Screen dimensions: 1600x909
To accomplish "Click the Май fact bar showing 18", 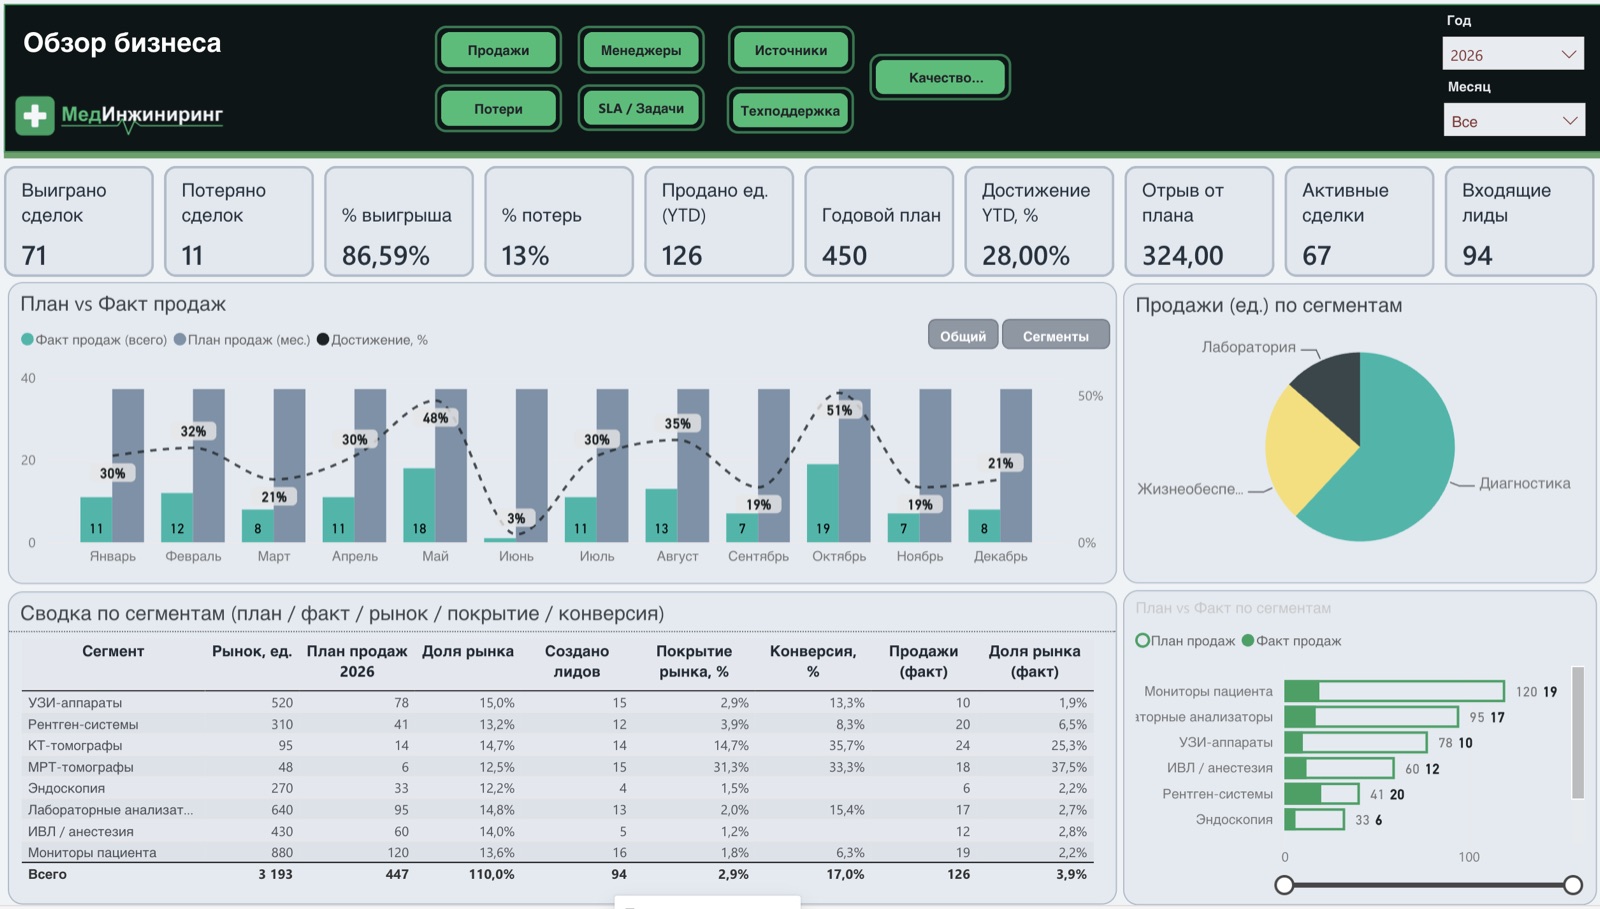I will (419, 505).
